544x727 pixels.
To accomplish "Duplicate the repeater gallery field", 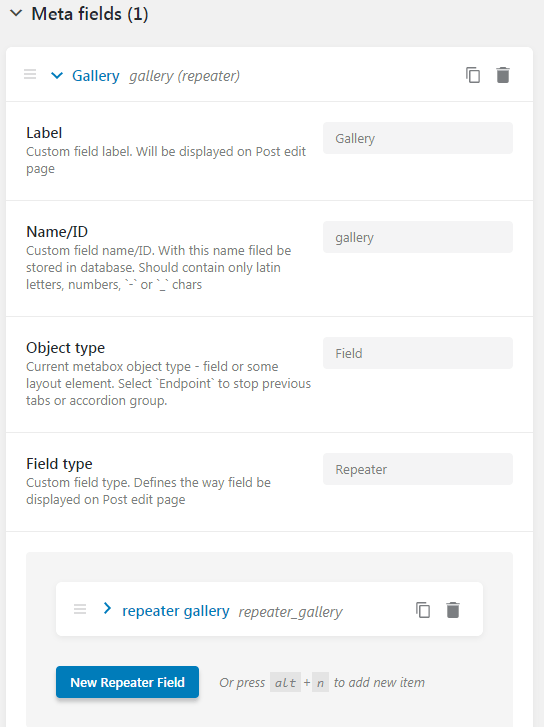I will click(422, 610).
